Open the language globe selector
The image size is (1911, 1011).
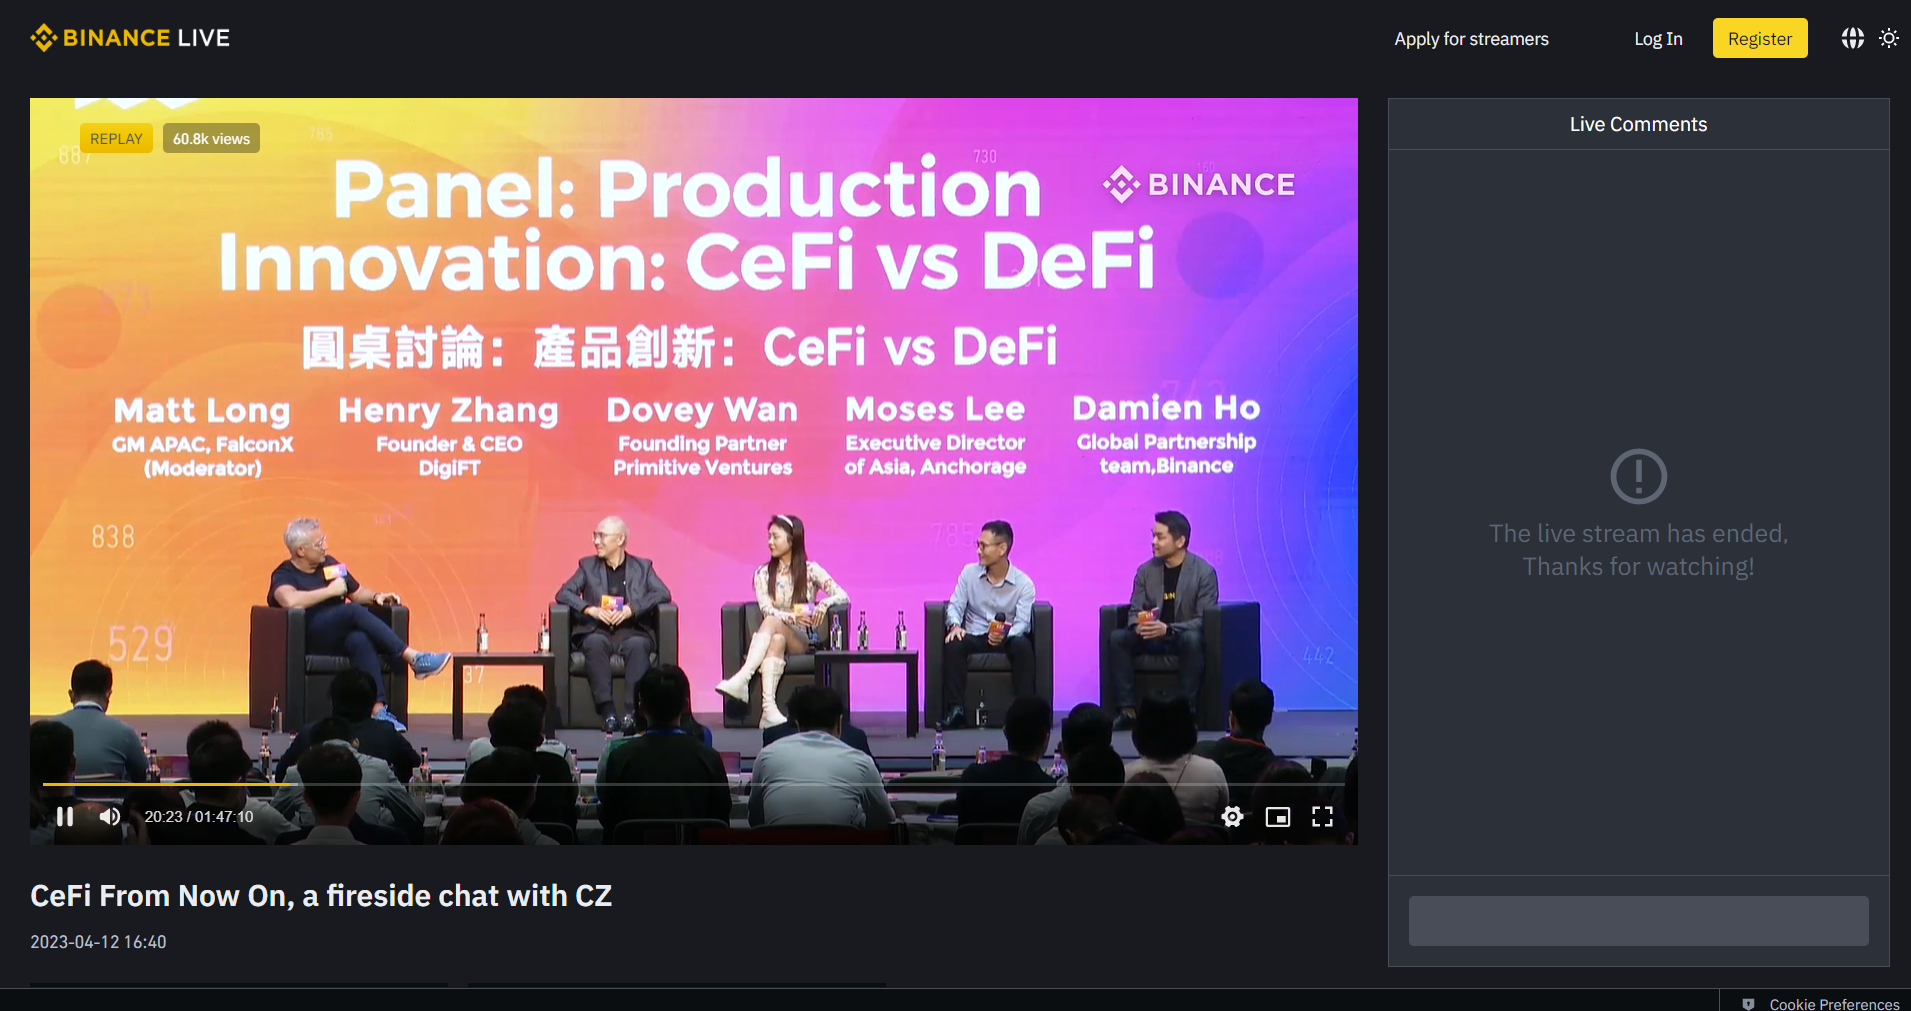(1852, 38)
